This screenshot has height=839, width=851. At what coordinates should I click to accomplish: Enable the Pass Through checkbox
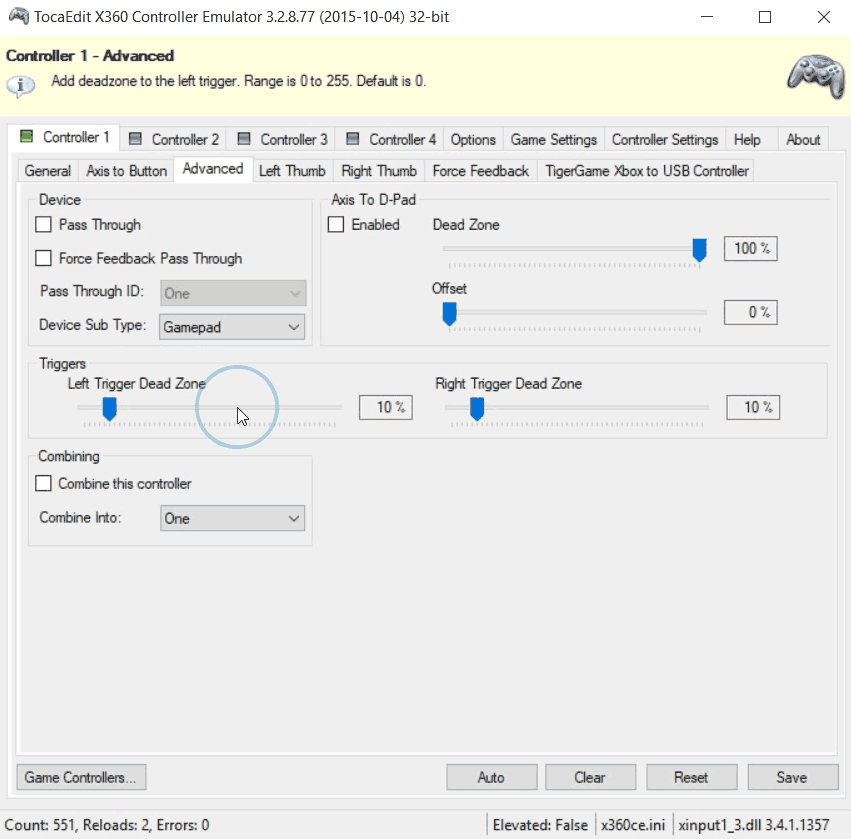pos(43,225)
